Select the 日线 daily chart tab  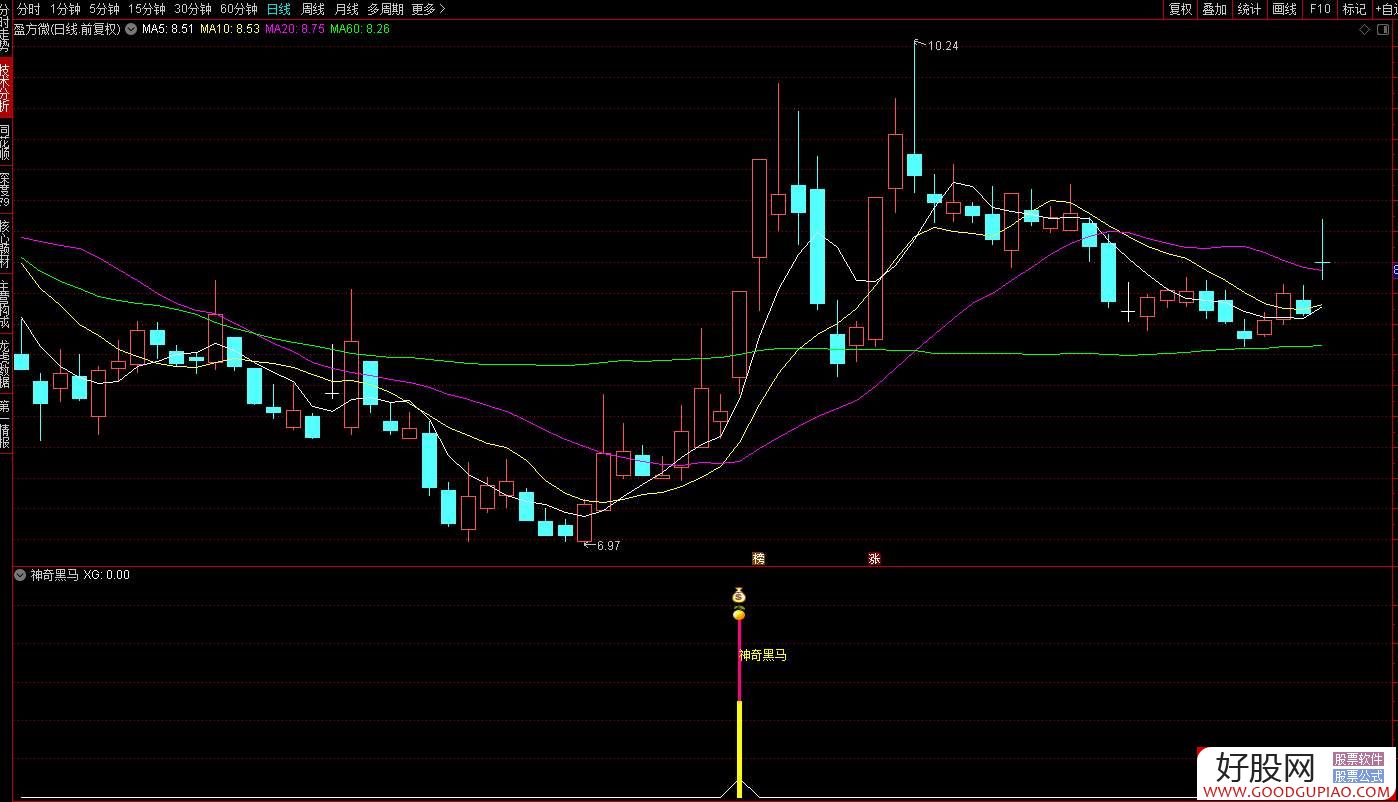click(278, 9)
